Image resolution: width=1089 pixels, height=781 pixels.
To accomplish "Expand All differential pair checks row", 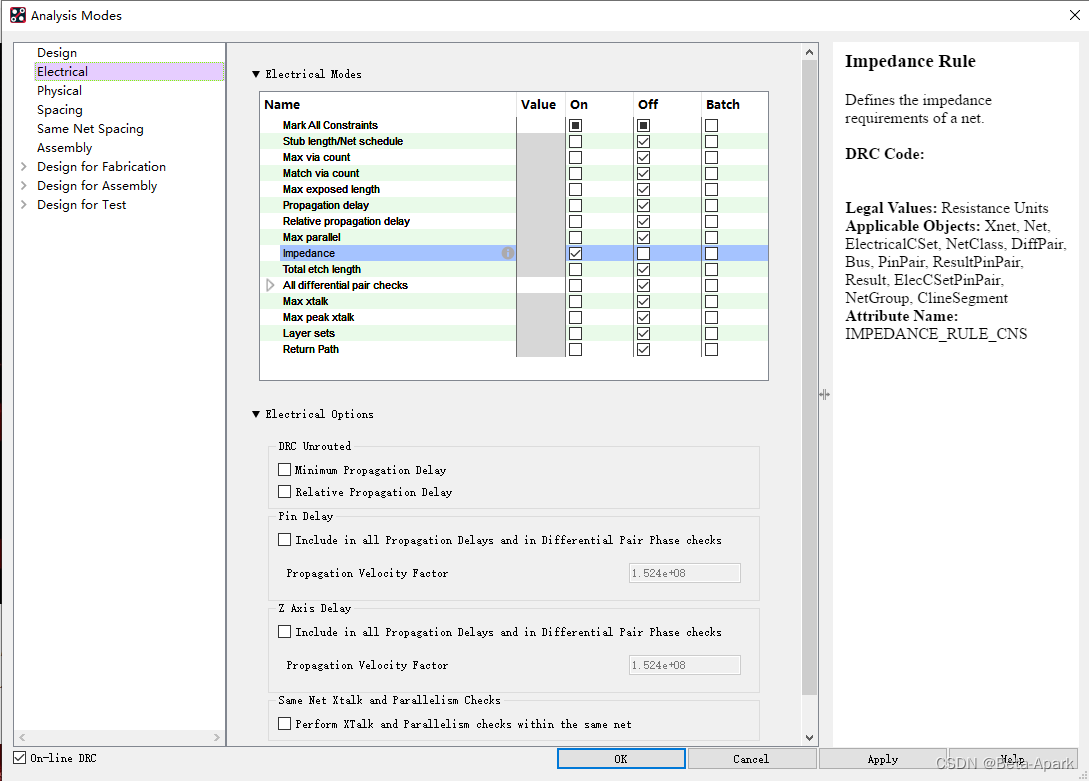I will [x=270, y=286].
